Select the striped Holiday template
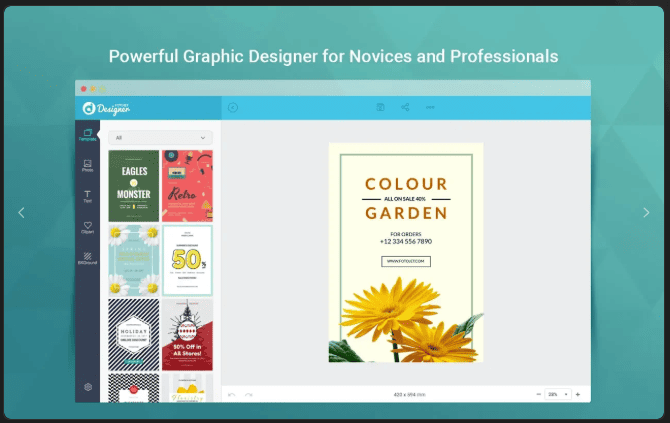 coord(134,335)
